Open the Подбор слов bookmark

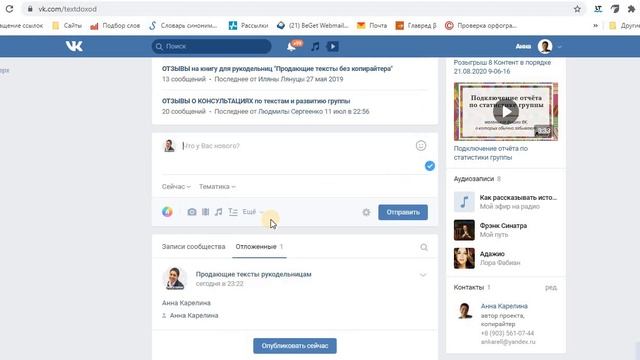[x=115, y=25]
